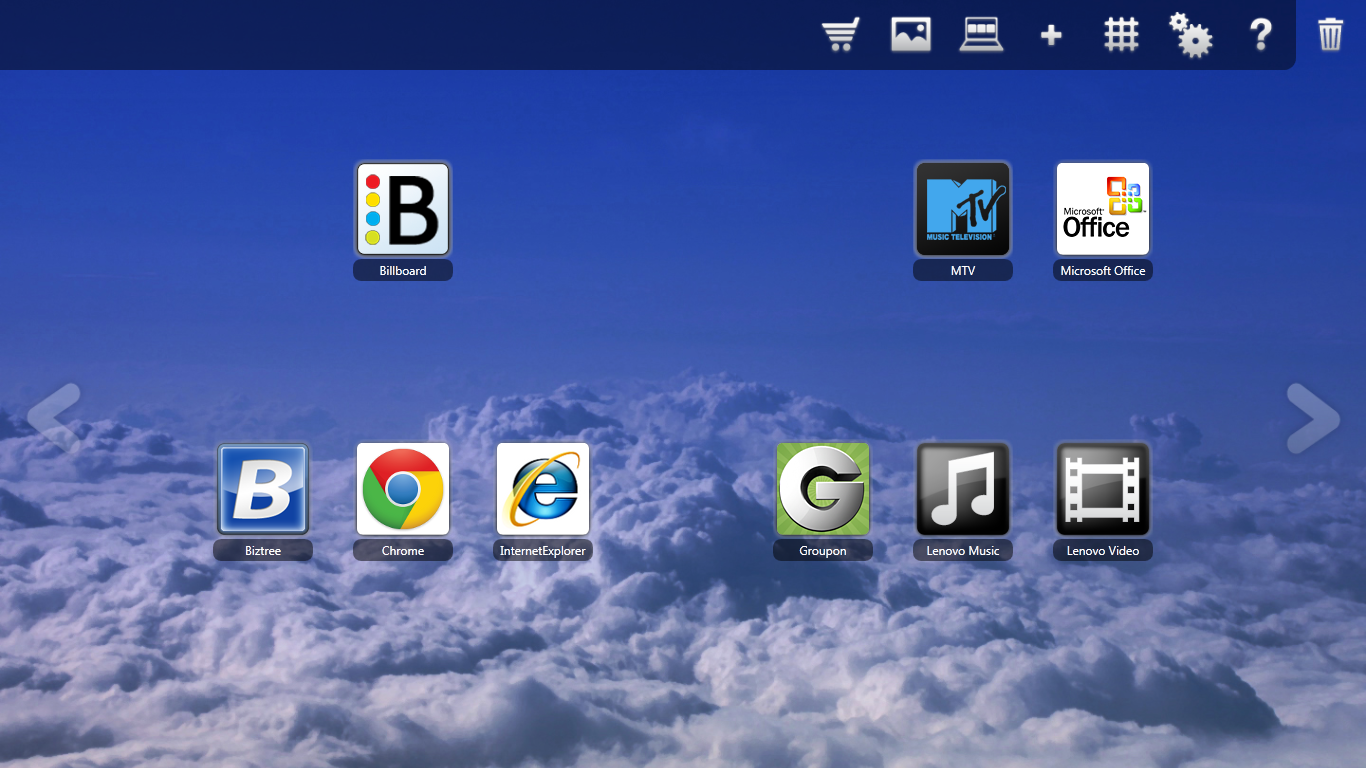The image size is (1366, 768).
Task: Click the Lenovo Music text label
Action: coord(963,551)
